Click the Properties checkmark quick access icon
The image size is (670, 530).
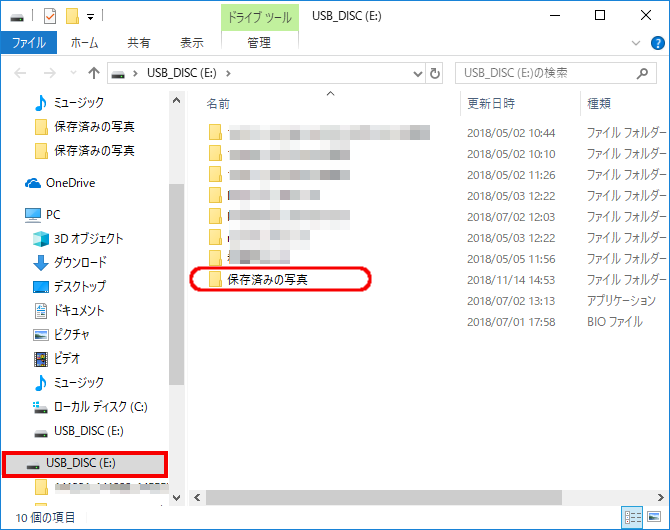(x=50, y=17)
